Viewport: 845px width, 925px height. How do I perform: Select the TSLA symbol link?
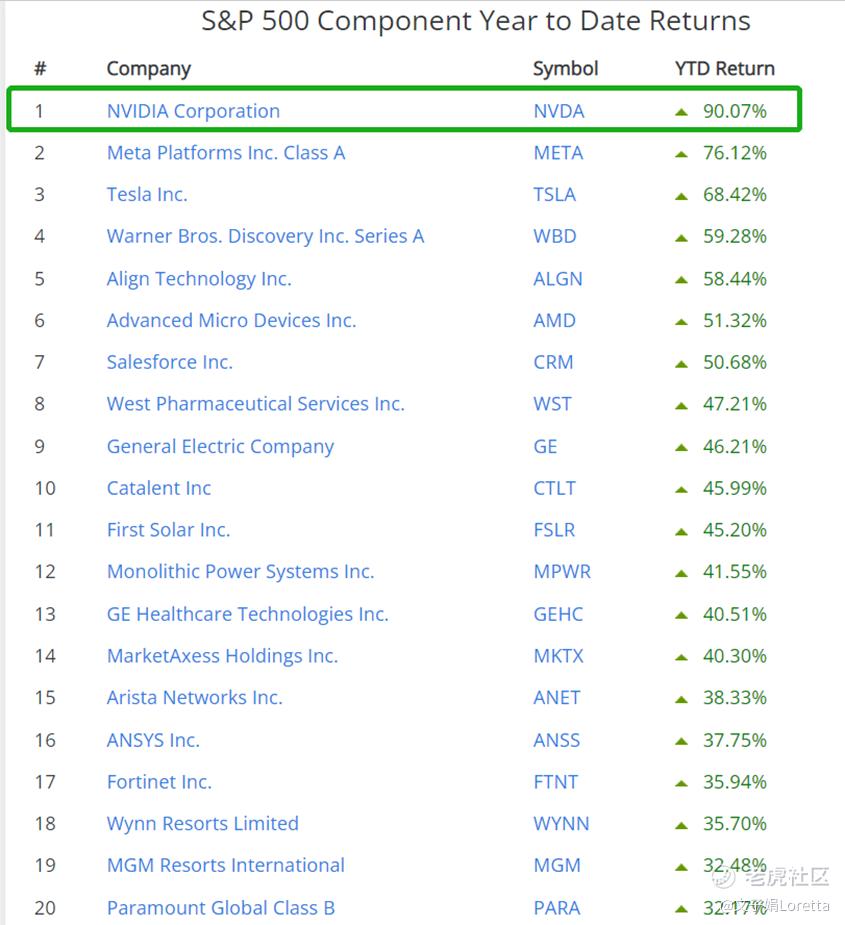click(554, 195)
